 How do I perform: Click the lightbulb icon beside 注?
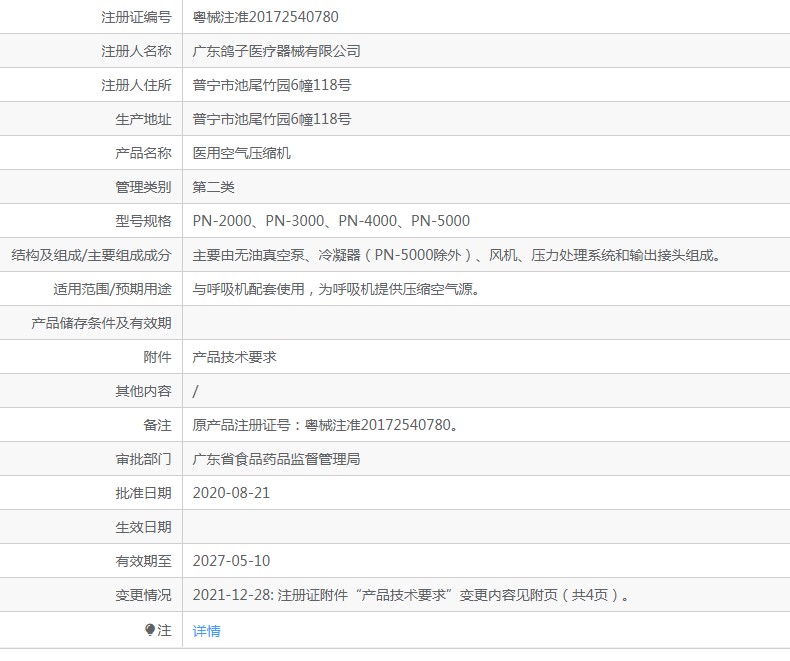point(150,629)
